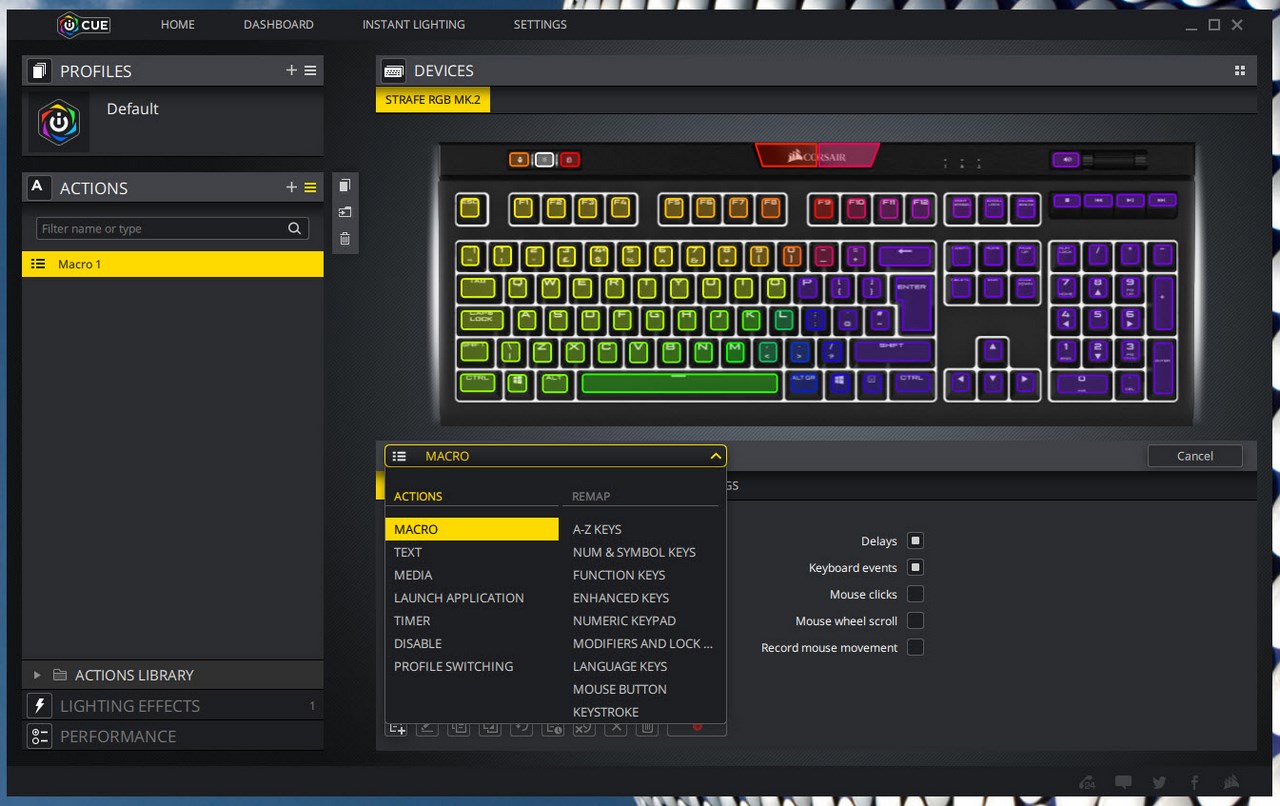Click the play/pause media key
Screen dimensions: 1280x806
(x=1130, y=200)
